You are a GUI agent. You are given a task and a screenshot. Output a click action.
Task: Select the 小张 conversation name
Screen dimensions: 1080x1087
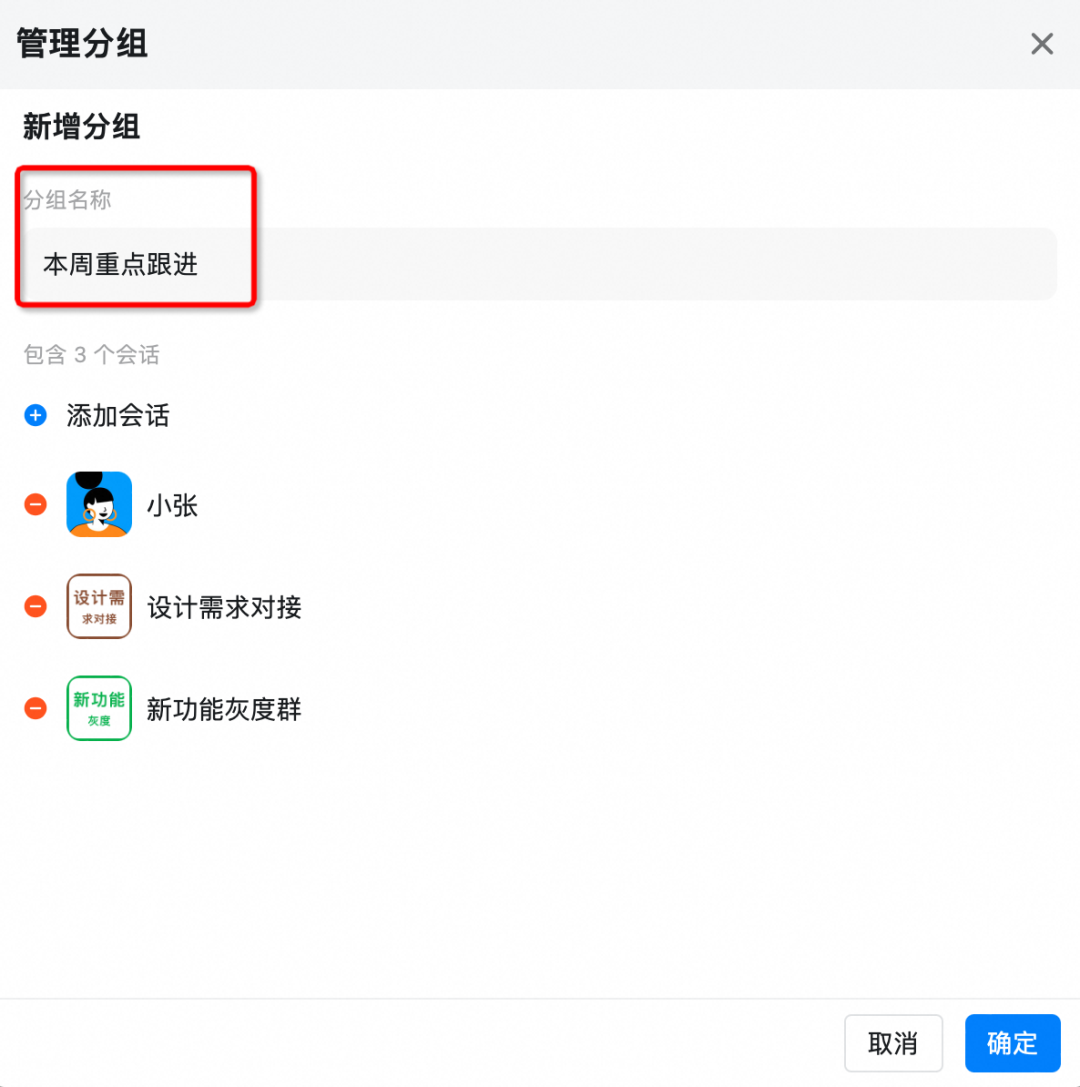173,505
